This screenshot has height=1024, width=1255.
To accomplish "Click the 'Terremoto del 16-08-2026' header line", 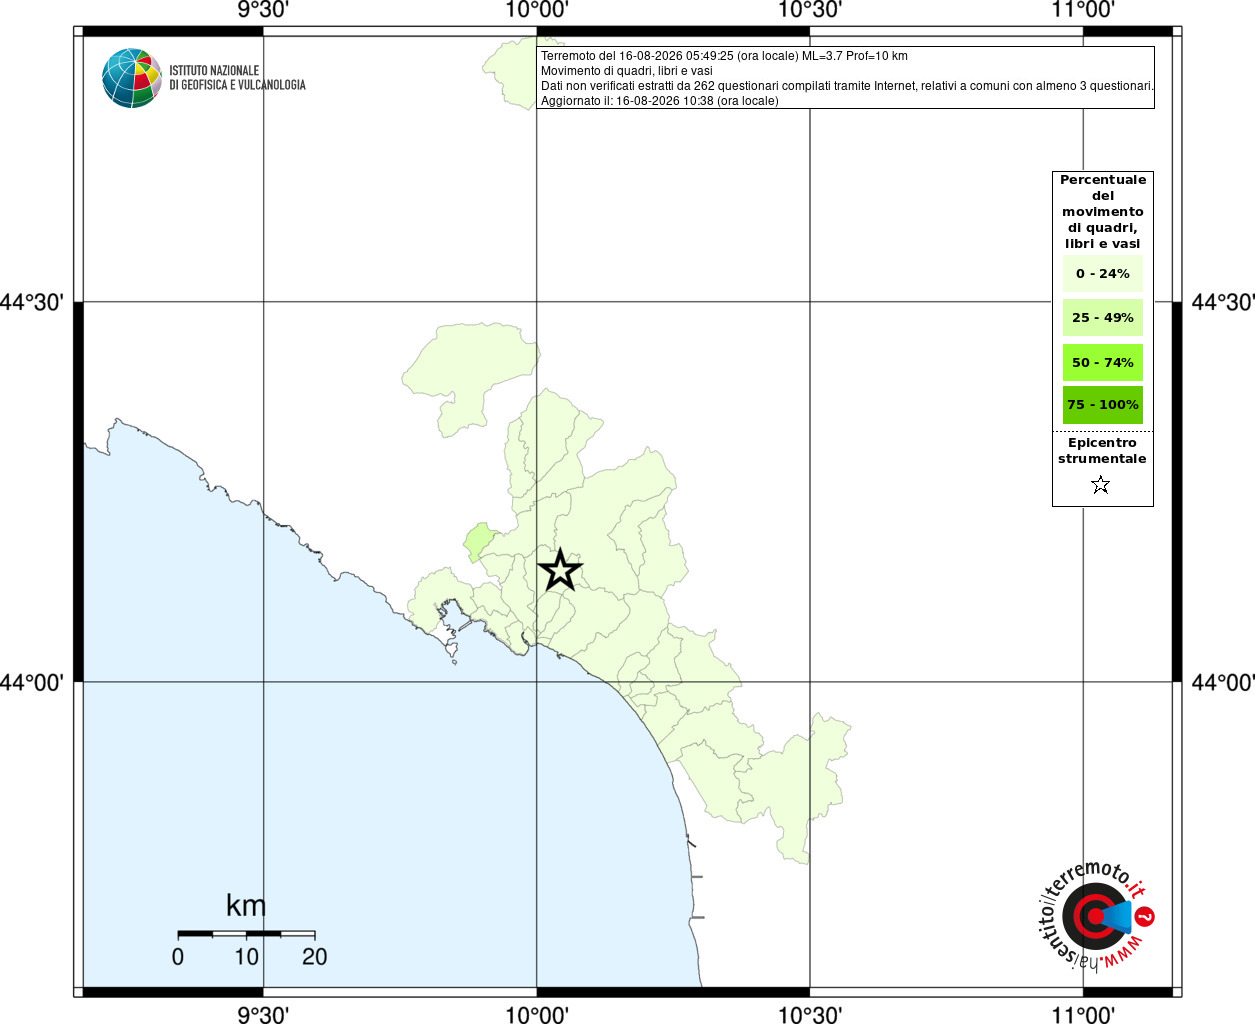I will pos(724,56).
